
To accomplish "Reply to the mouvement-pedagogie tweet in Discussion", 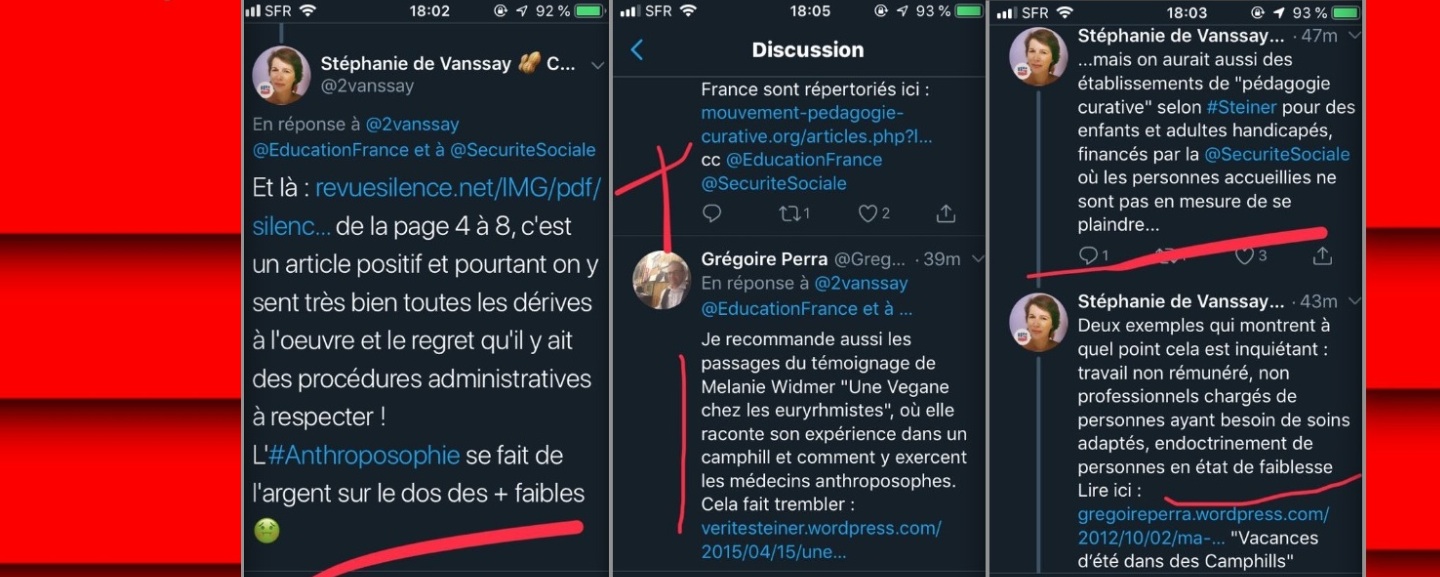I will click(712, 213).
